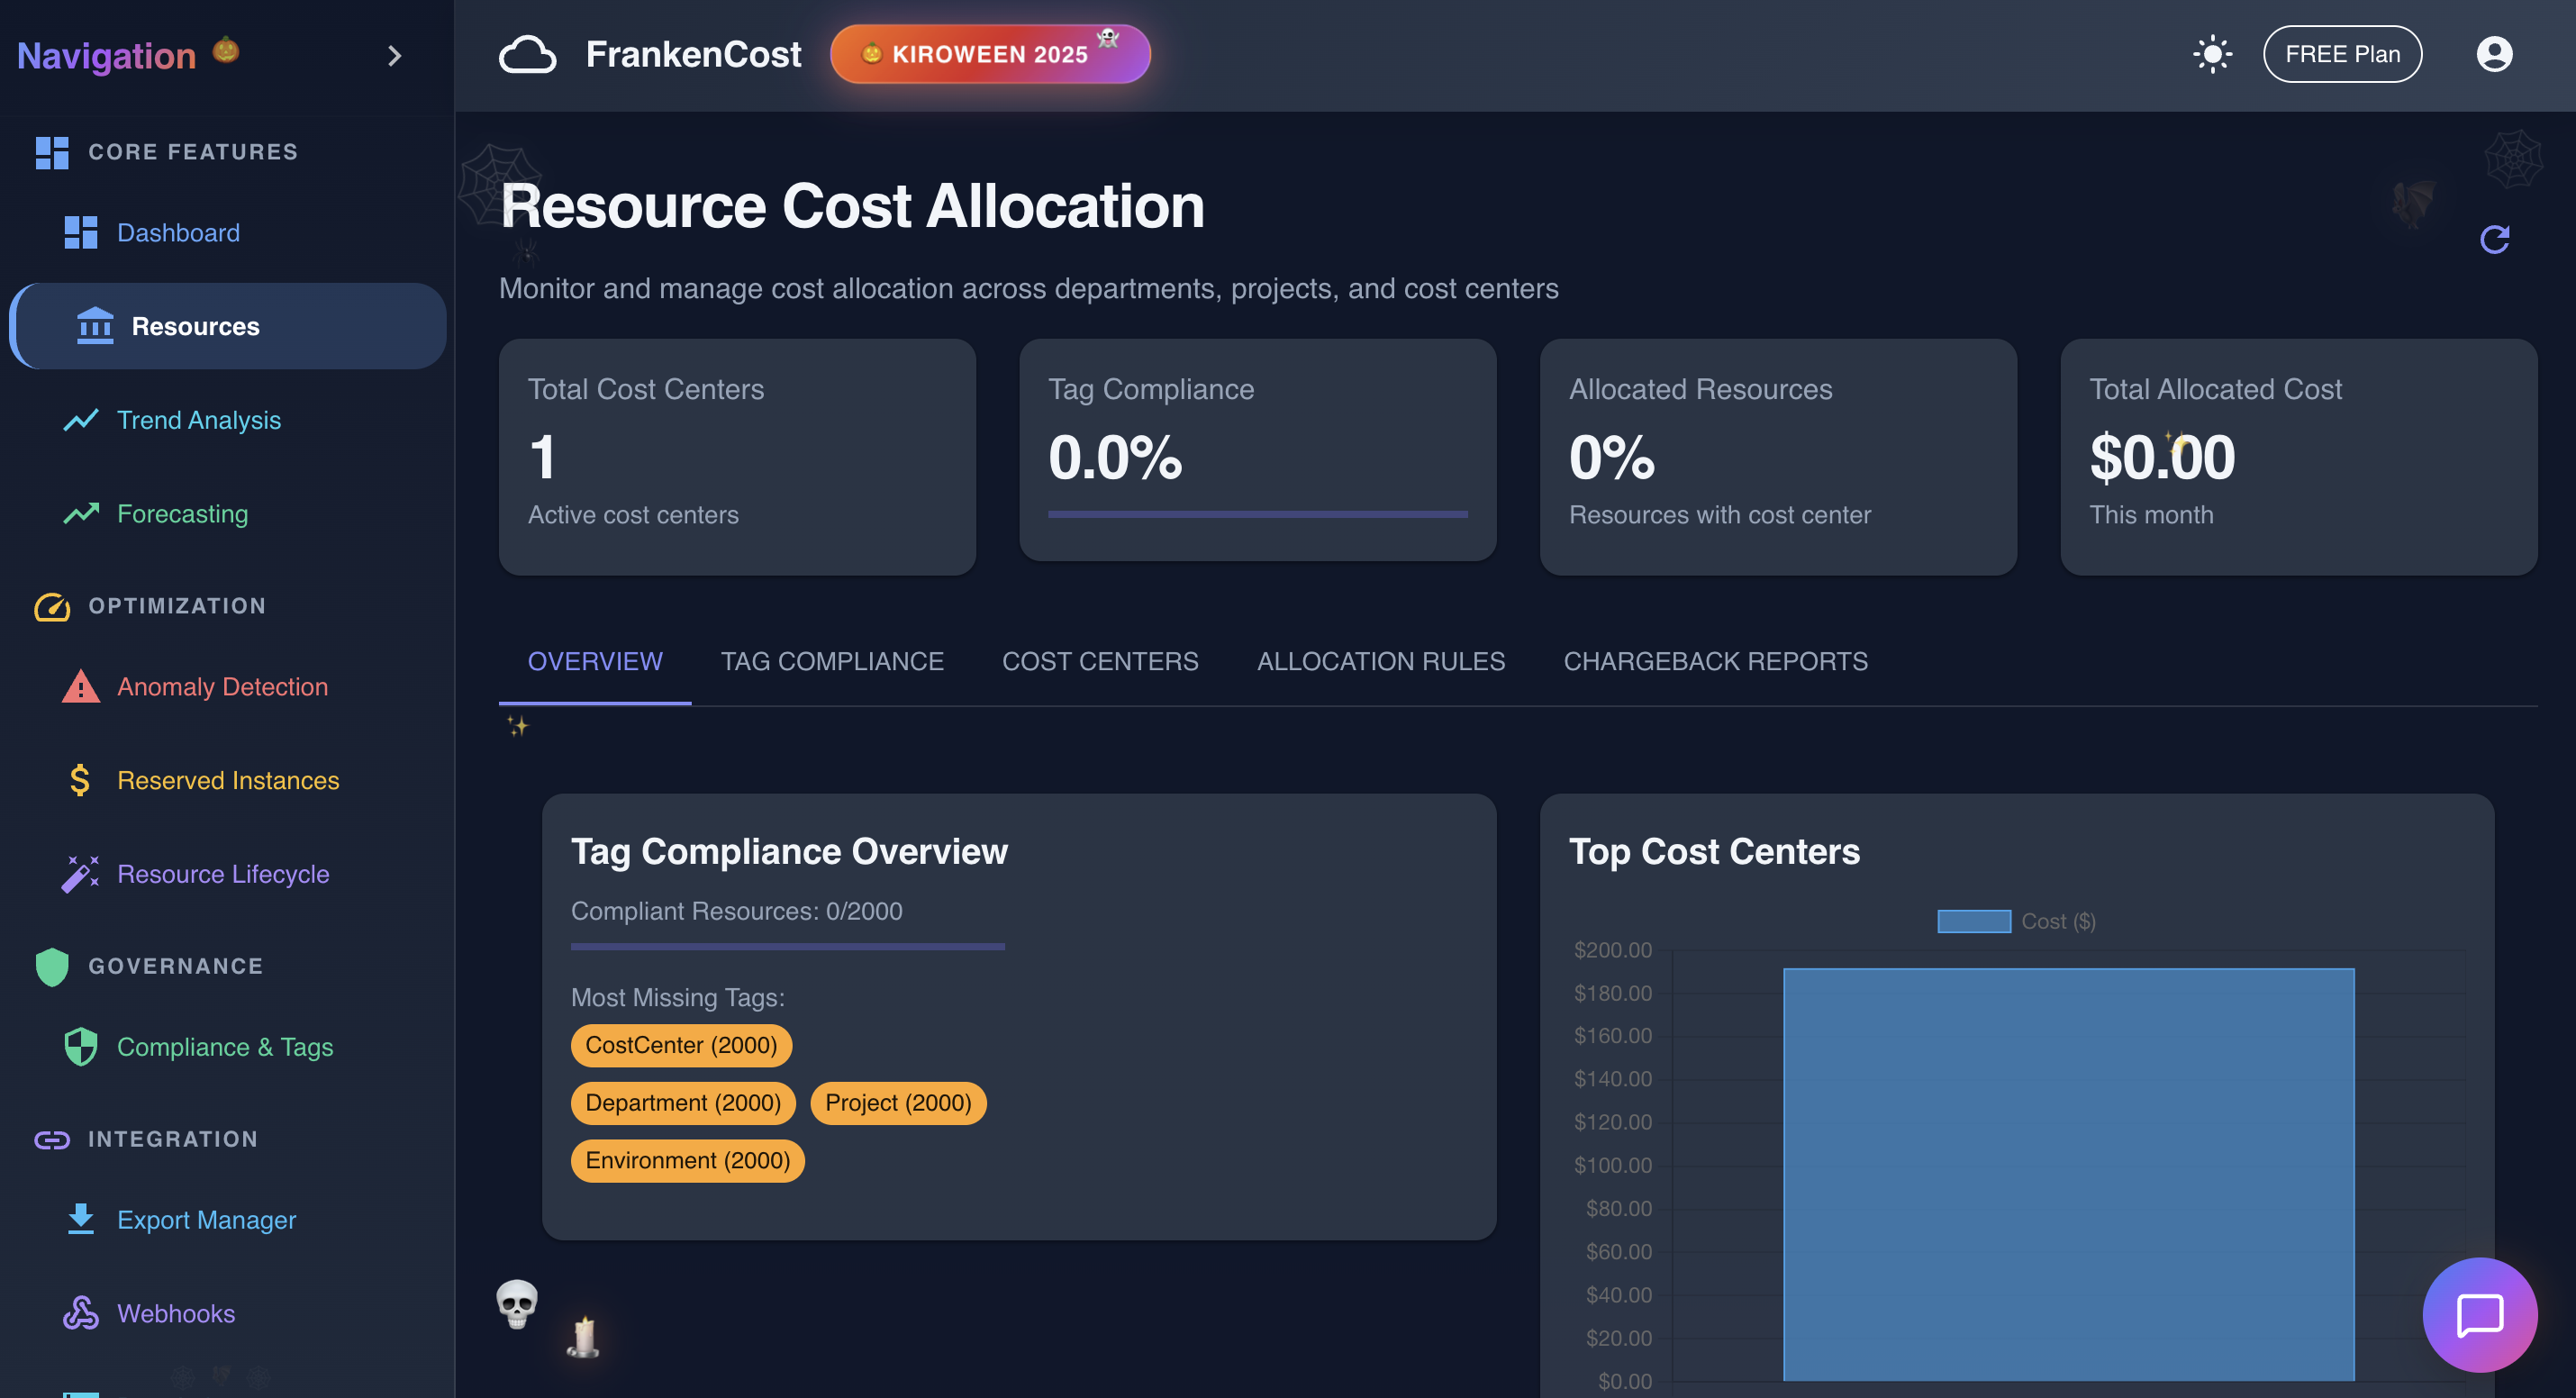Collapse the Navigation sidebar with chevron

(x=394, y=56)
